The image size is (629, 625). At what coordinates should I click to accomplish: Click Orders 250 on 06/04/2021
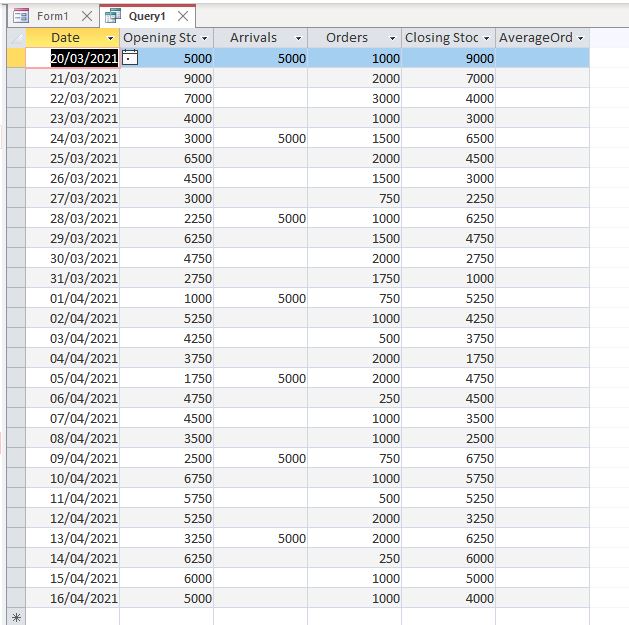point(355,398)
